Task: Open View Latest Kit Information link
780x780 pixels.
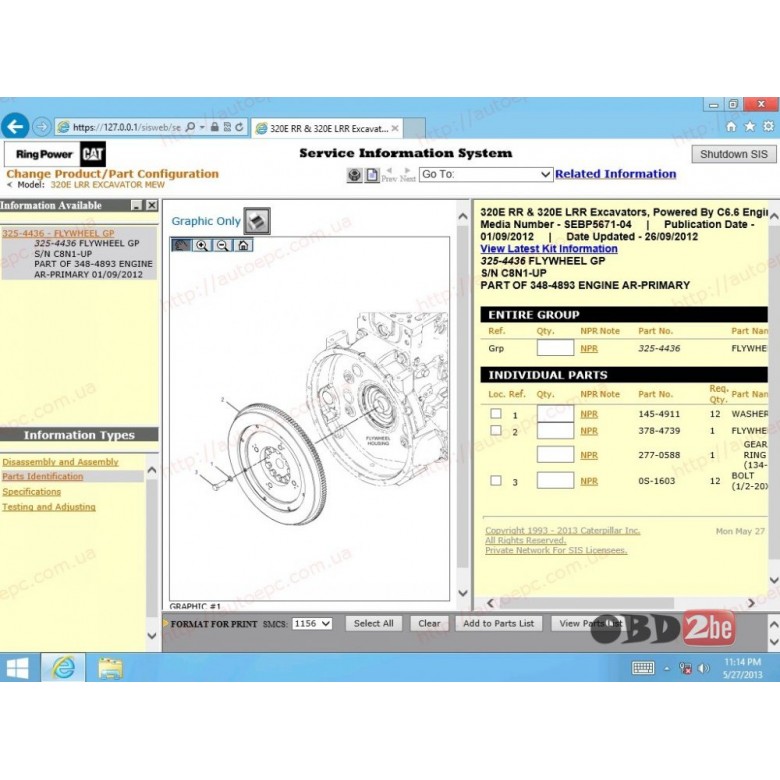Action: 549,249
